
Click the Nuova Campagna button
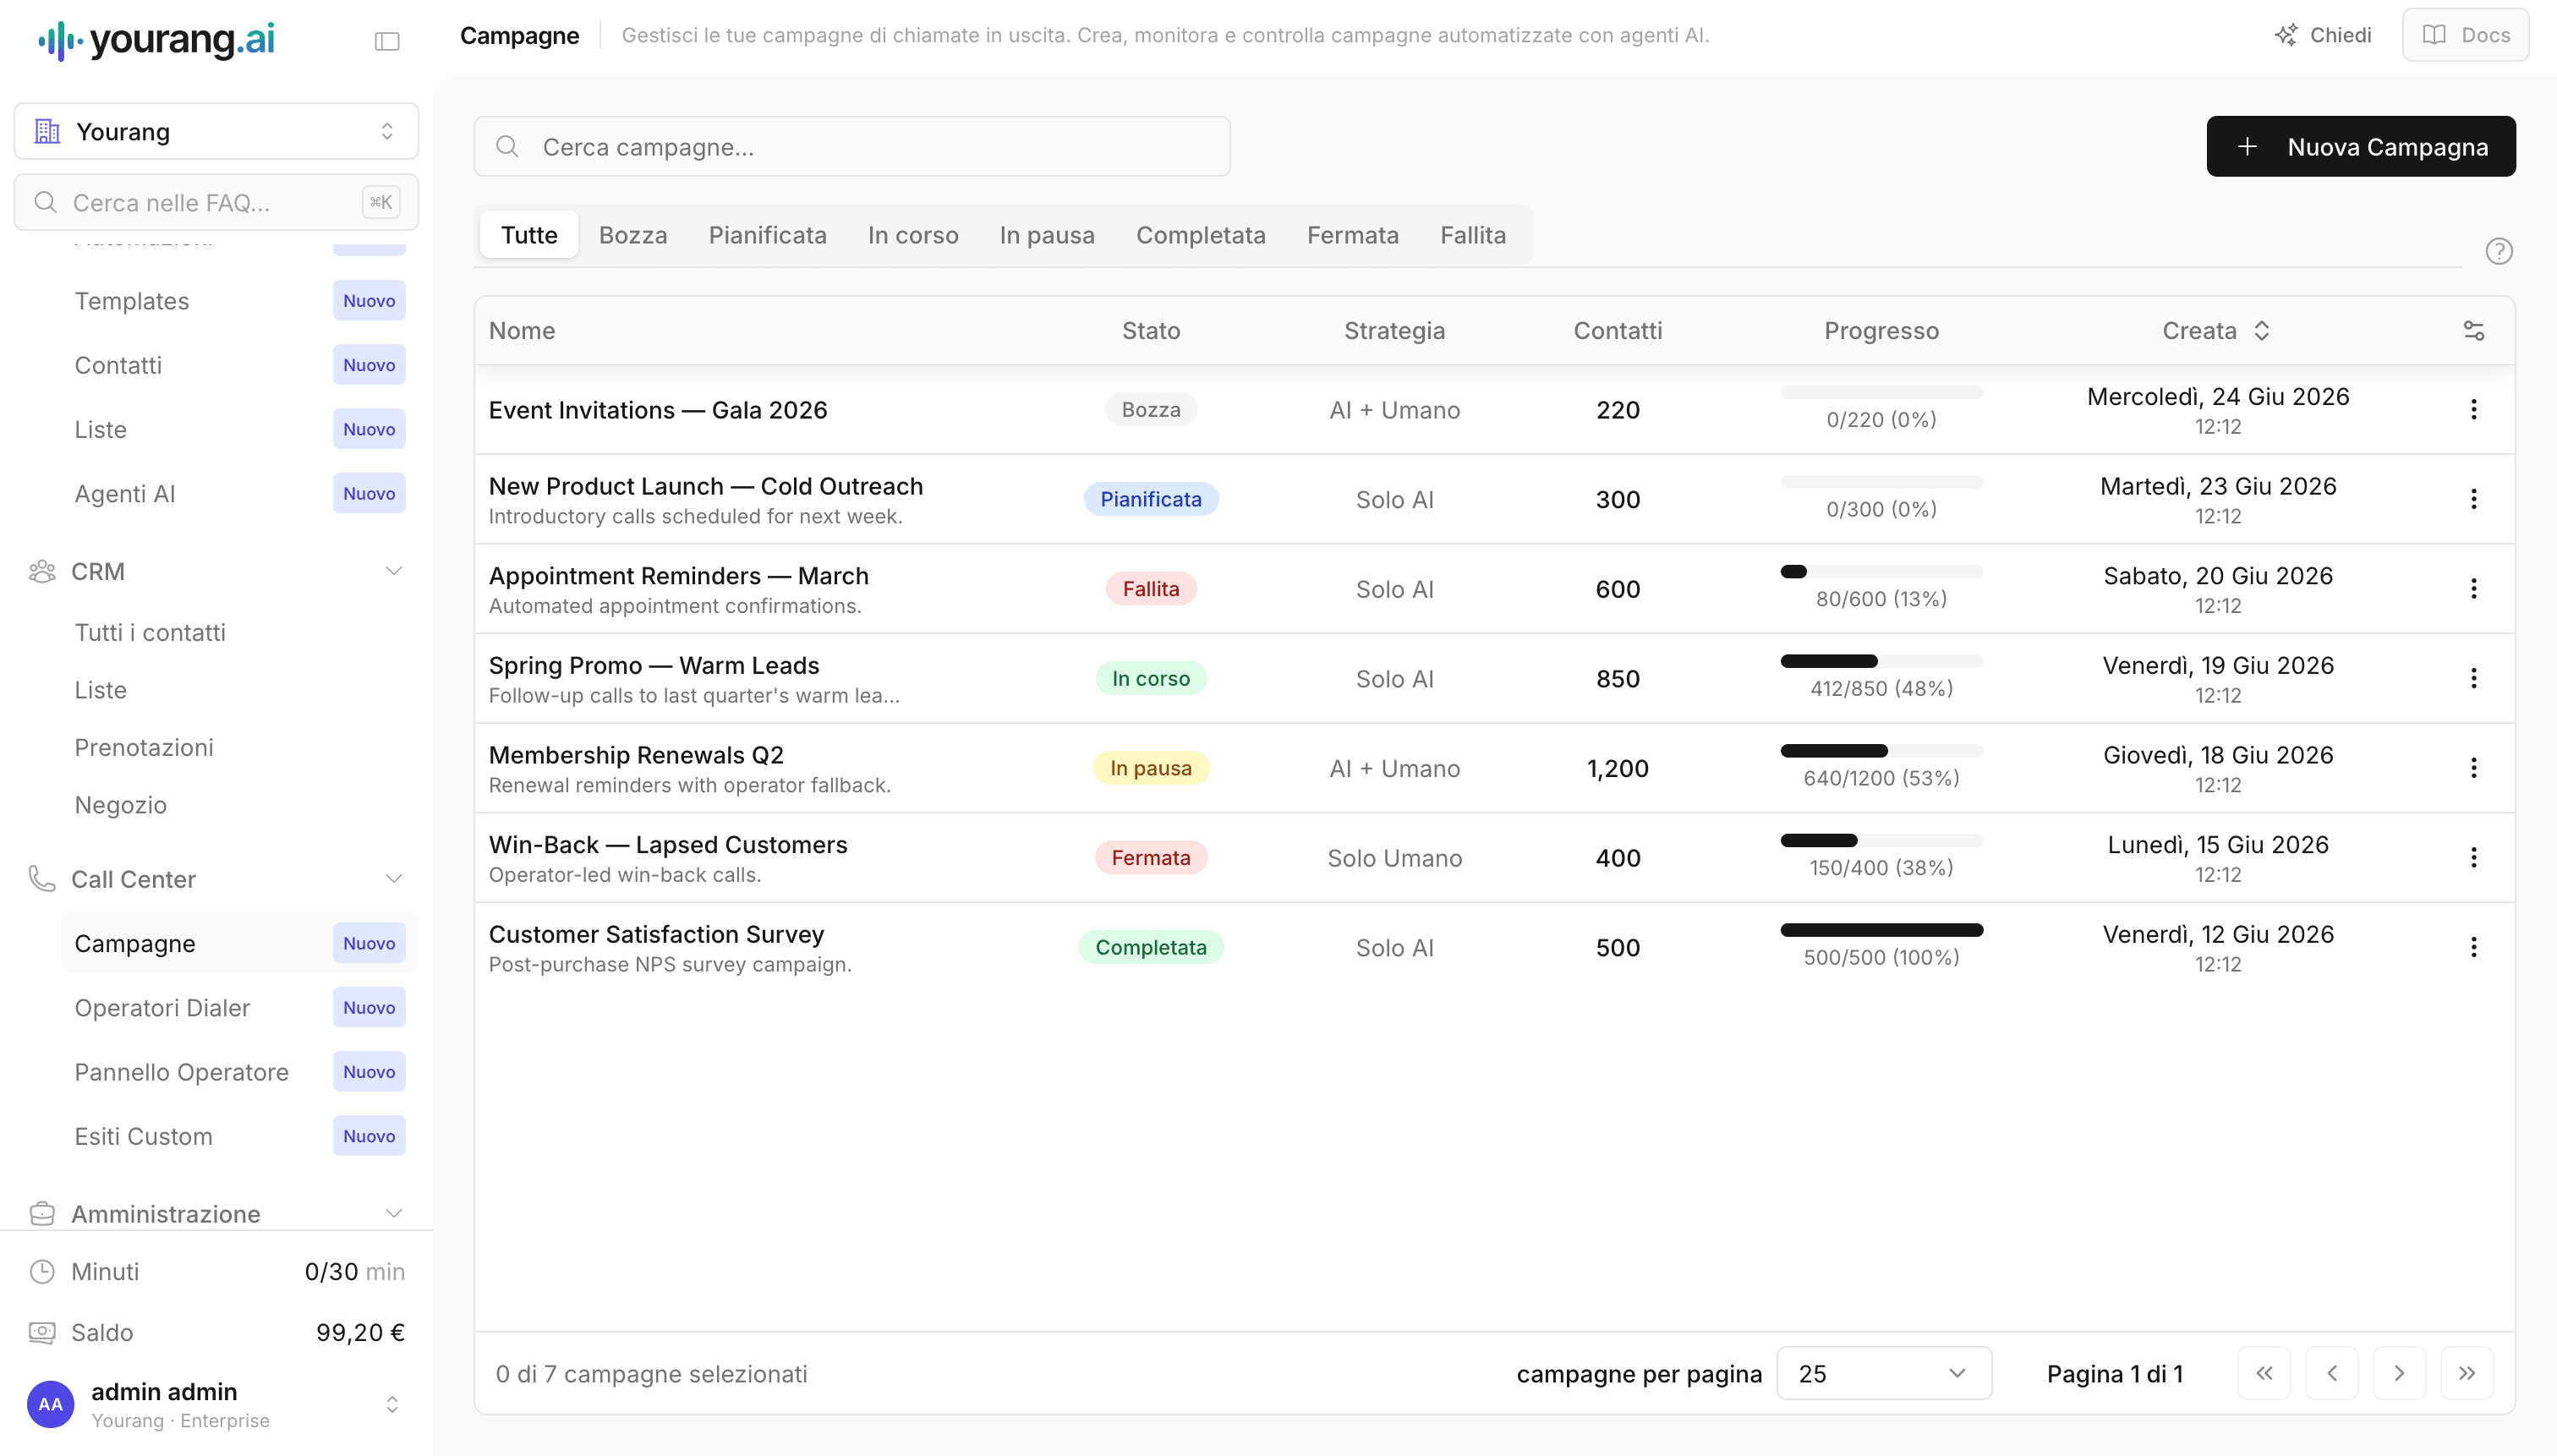[2360, 146]
